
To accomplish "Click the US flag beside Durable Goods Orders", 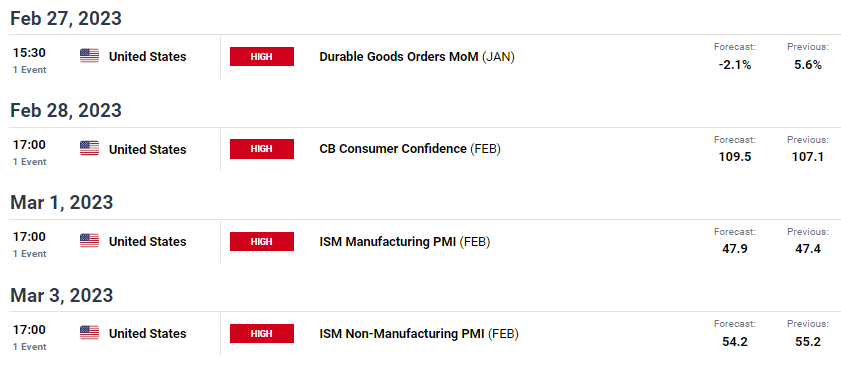I will pyautogui.click(x=90, y=56).
